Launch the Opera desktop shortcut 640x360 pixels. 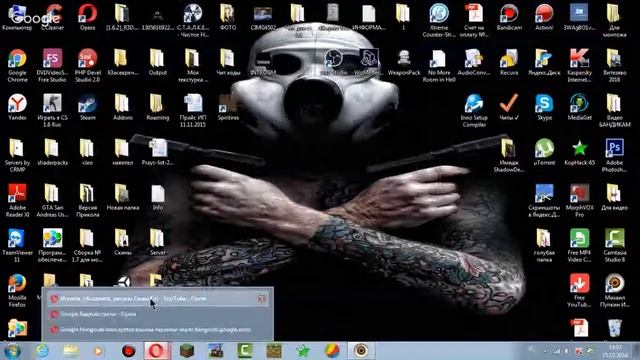pyautogui.click(x=87, y=17)
